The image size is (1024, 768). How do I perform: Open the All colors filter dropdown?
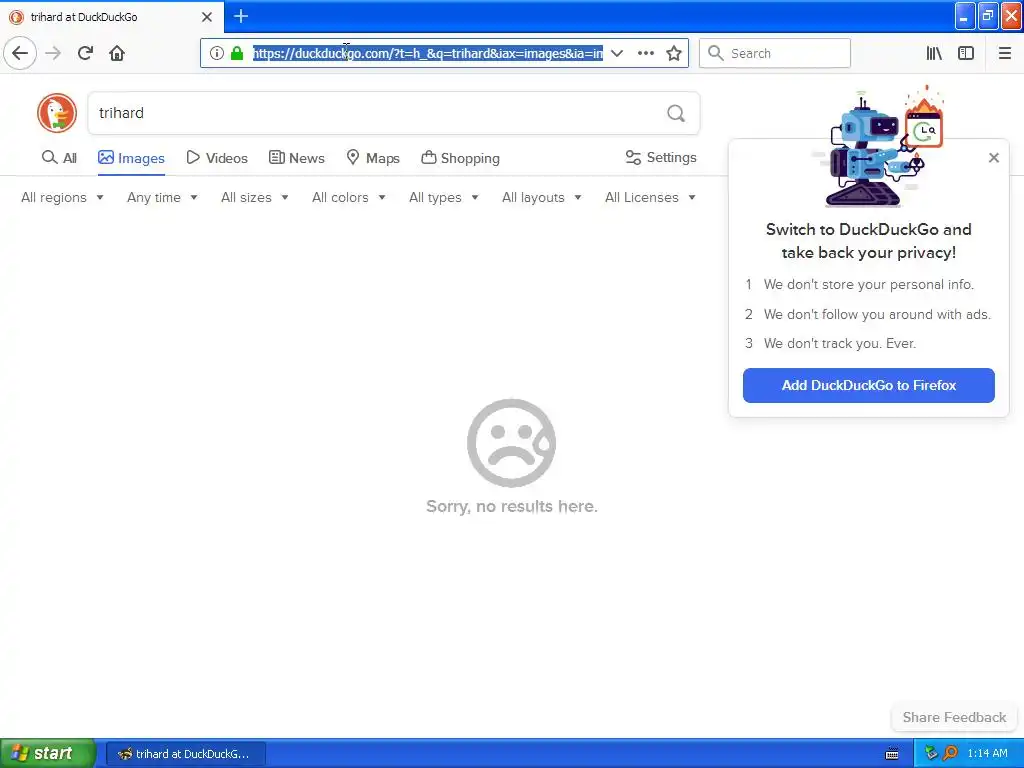[349, 197]
